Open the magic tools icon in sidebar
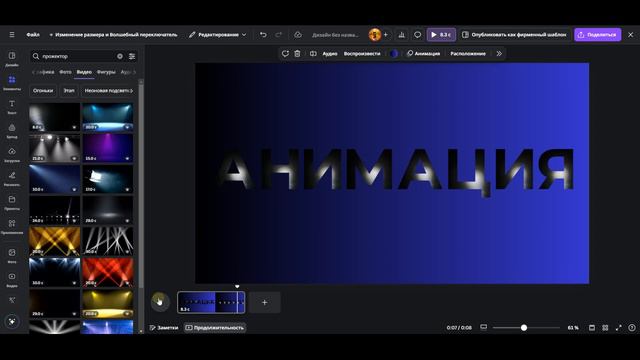 click(12, 300)
